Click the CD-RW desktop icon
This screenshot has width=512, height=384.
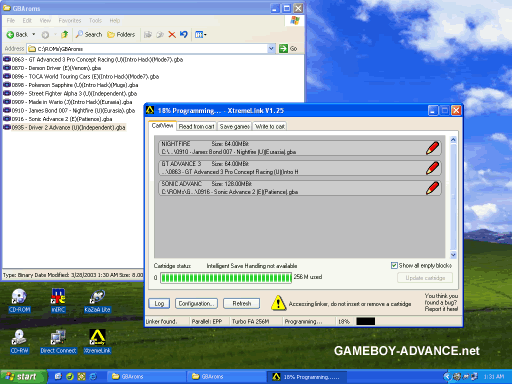point(19,342)
